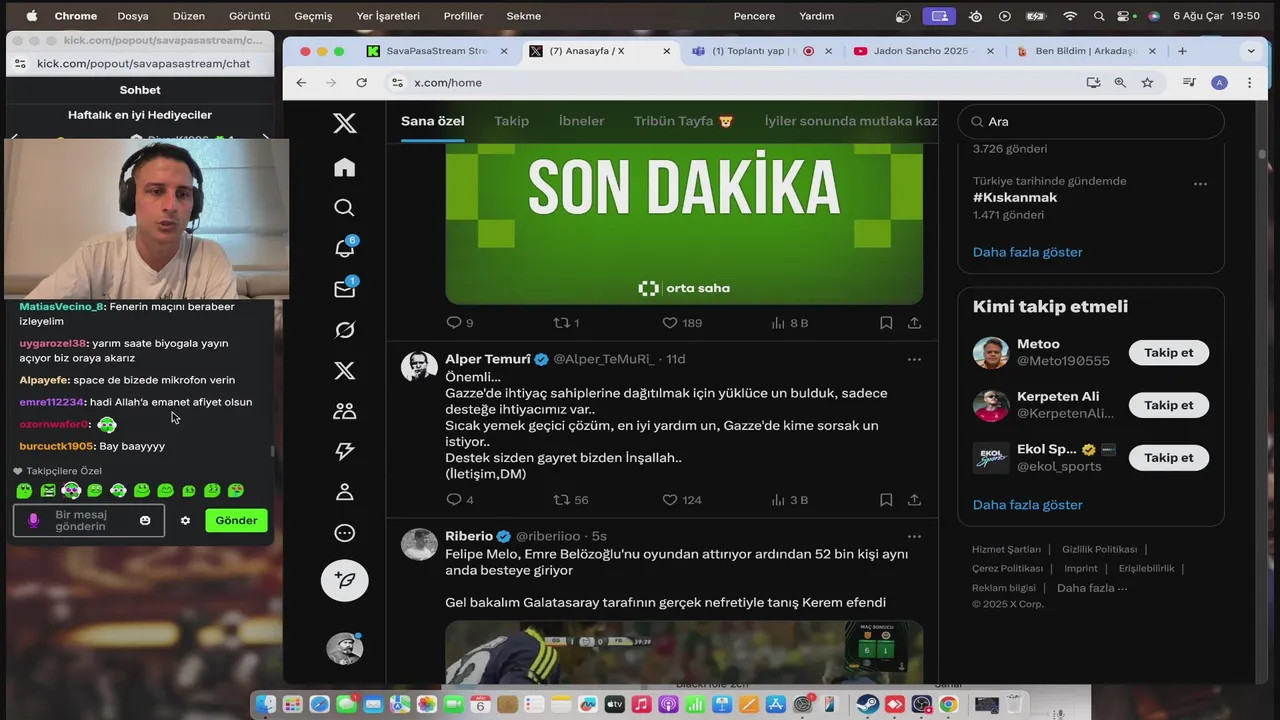The width and height of the screenshot is (1280, 720).
Task: Click Chrome back arrow
Action: tap(301, 83)
